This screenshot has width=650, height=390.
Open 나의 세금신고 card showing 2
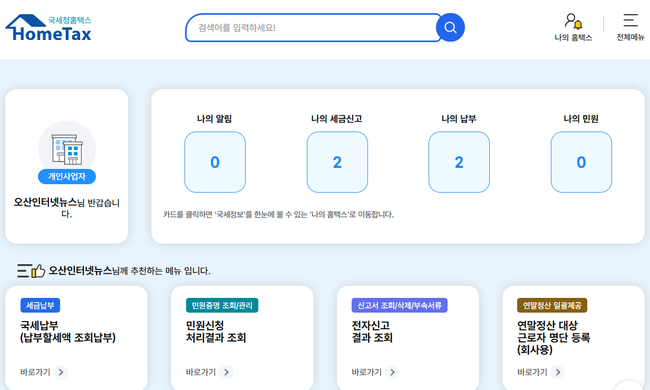(x=337, y=162)
